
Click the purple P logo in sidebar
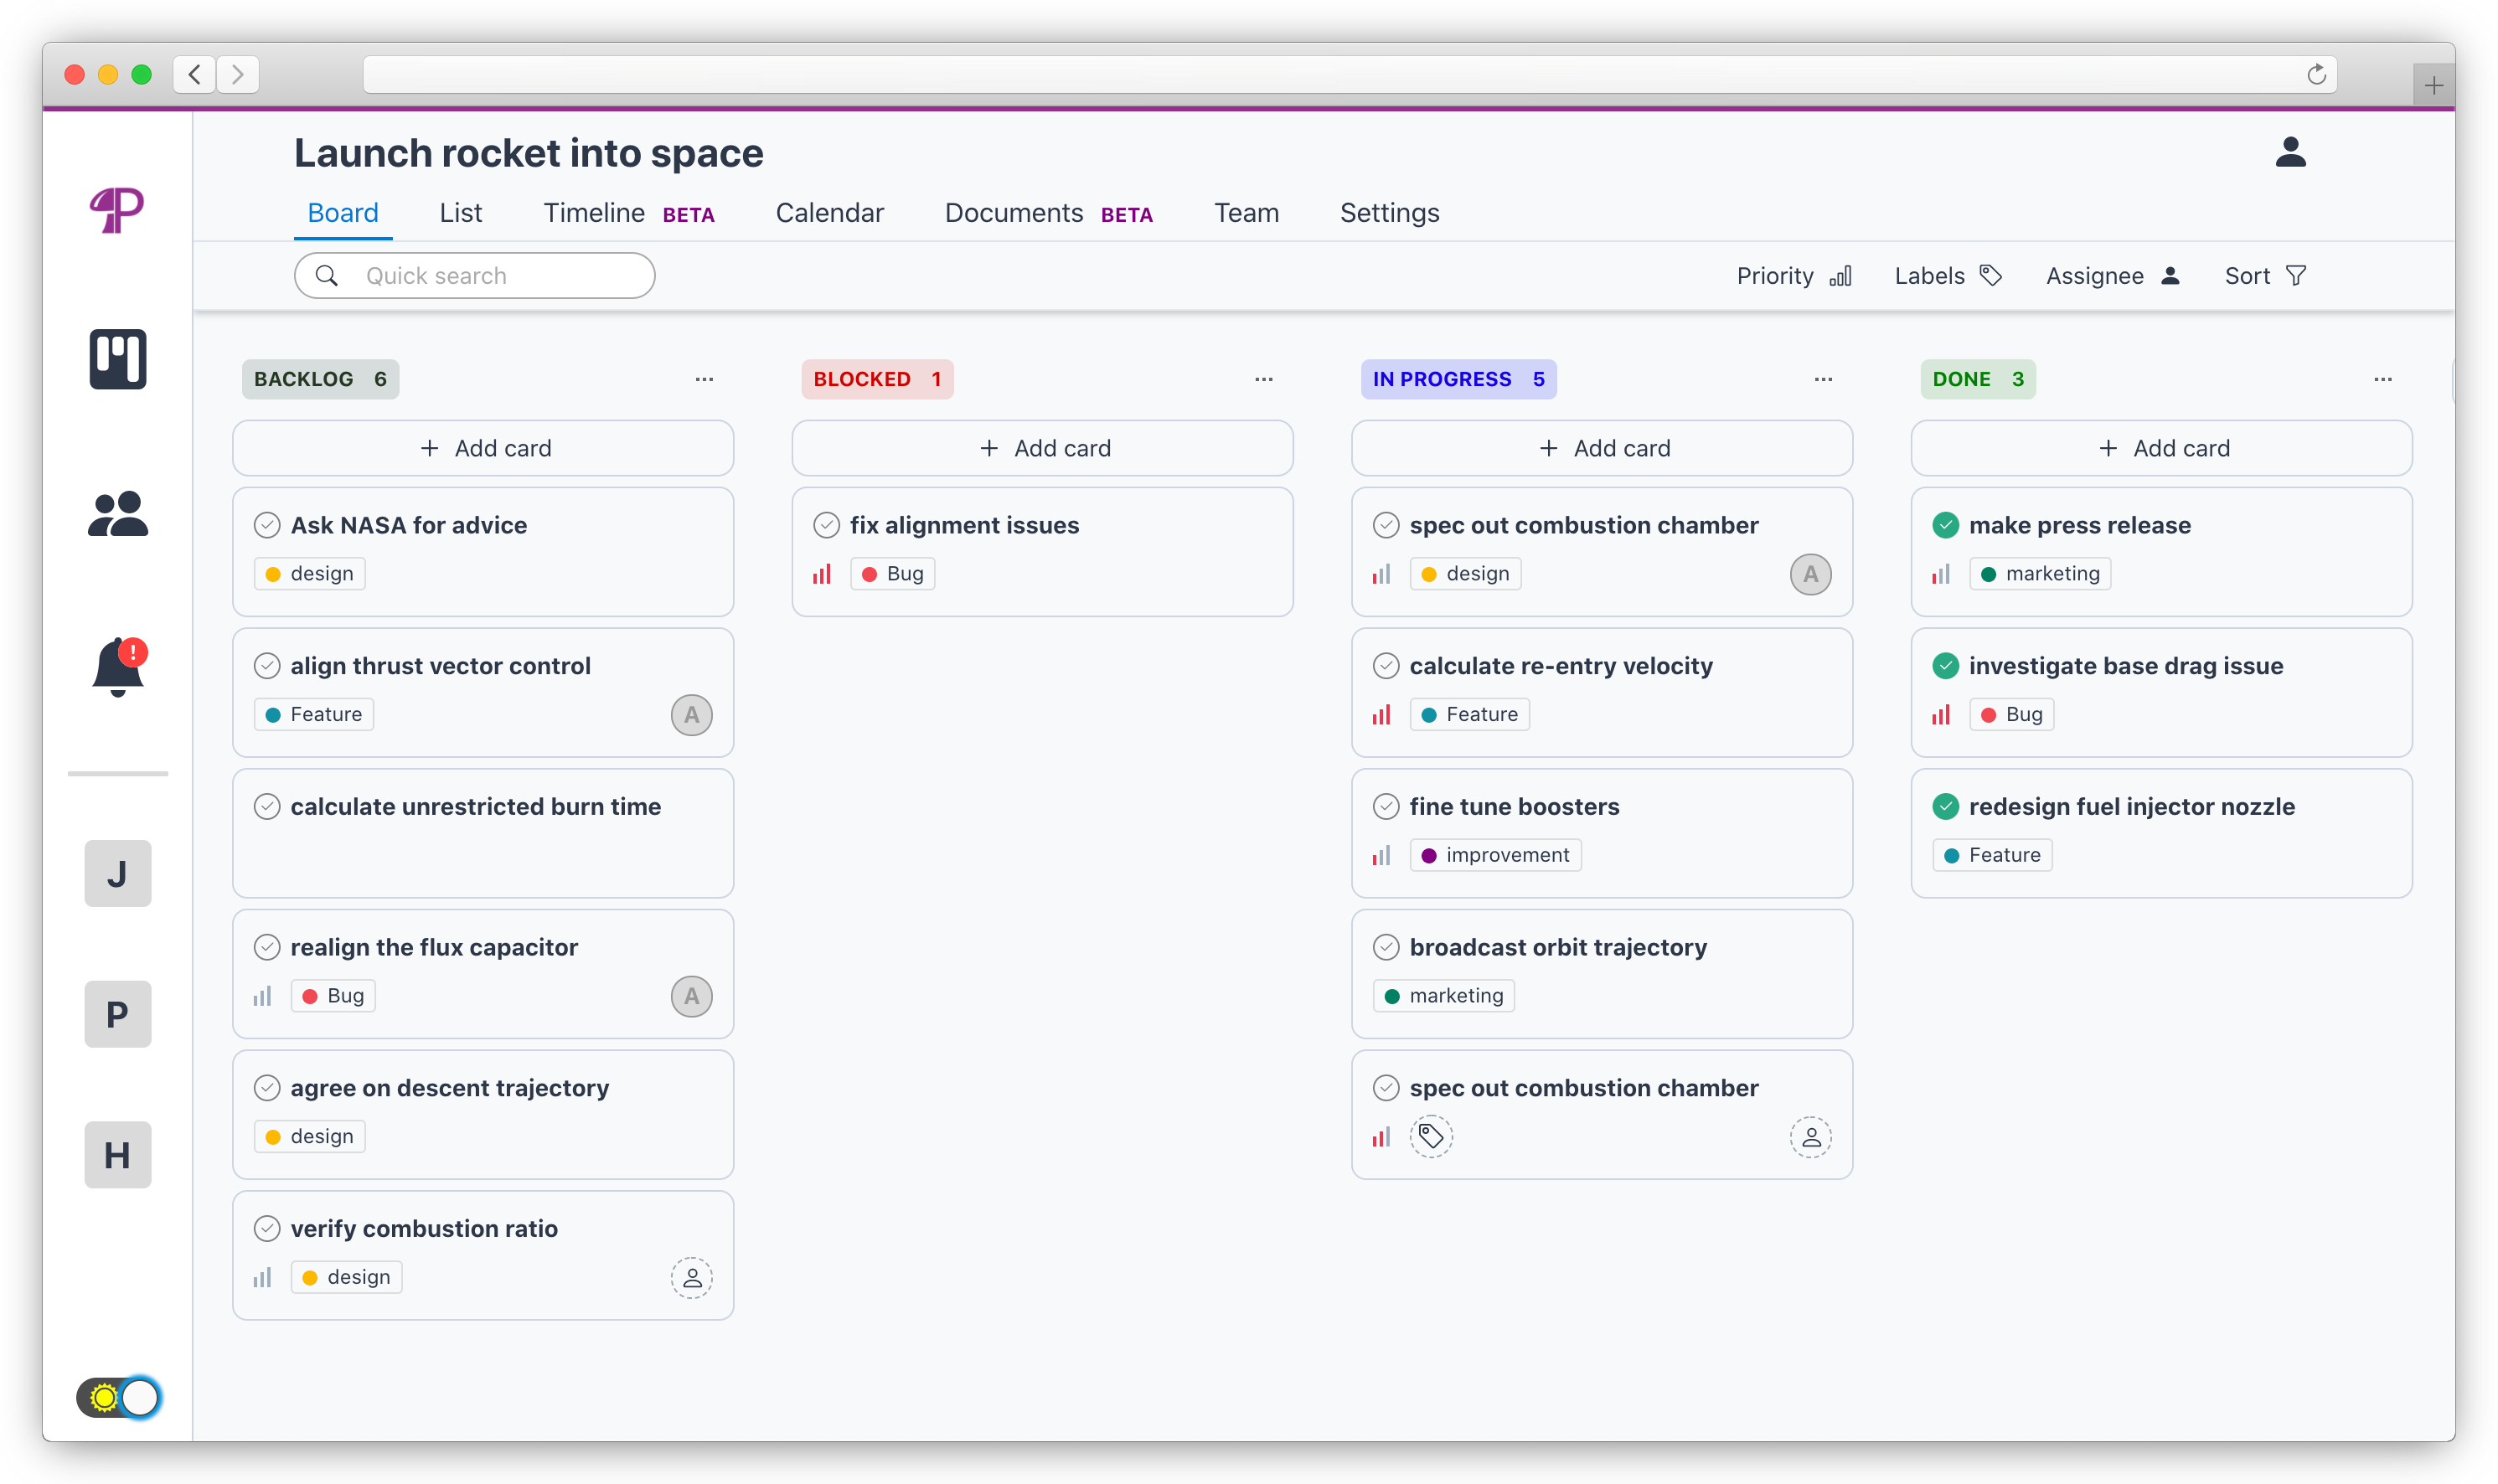117,209
